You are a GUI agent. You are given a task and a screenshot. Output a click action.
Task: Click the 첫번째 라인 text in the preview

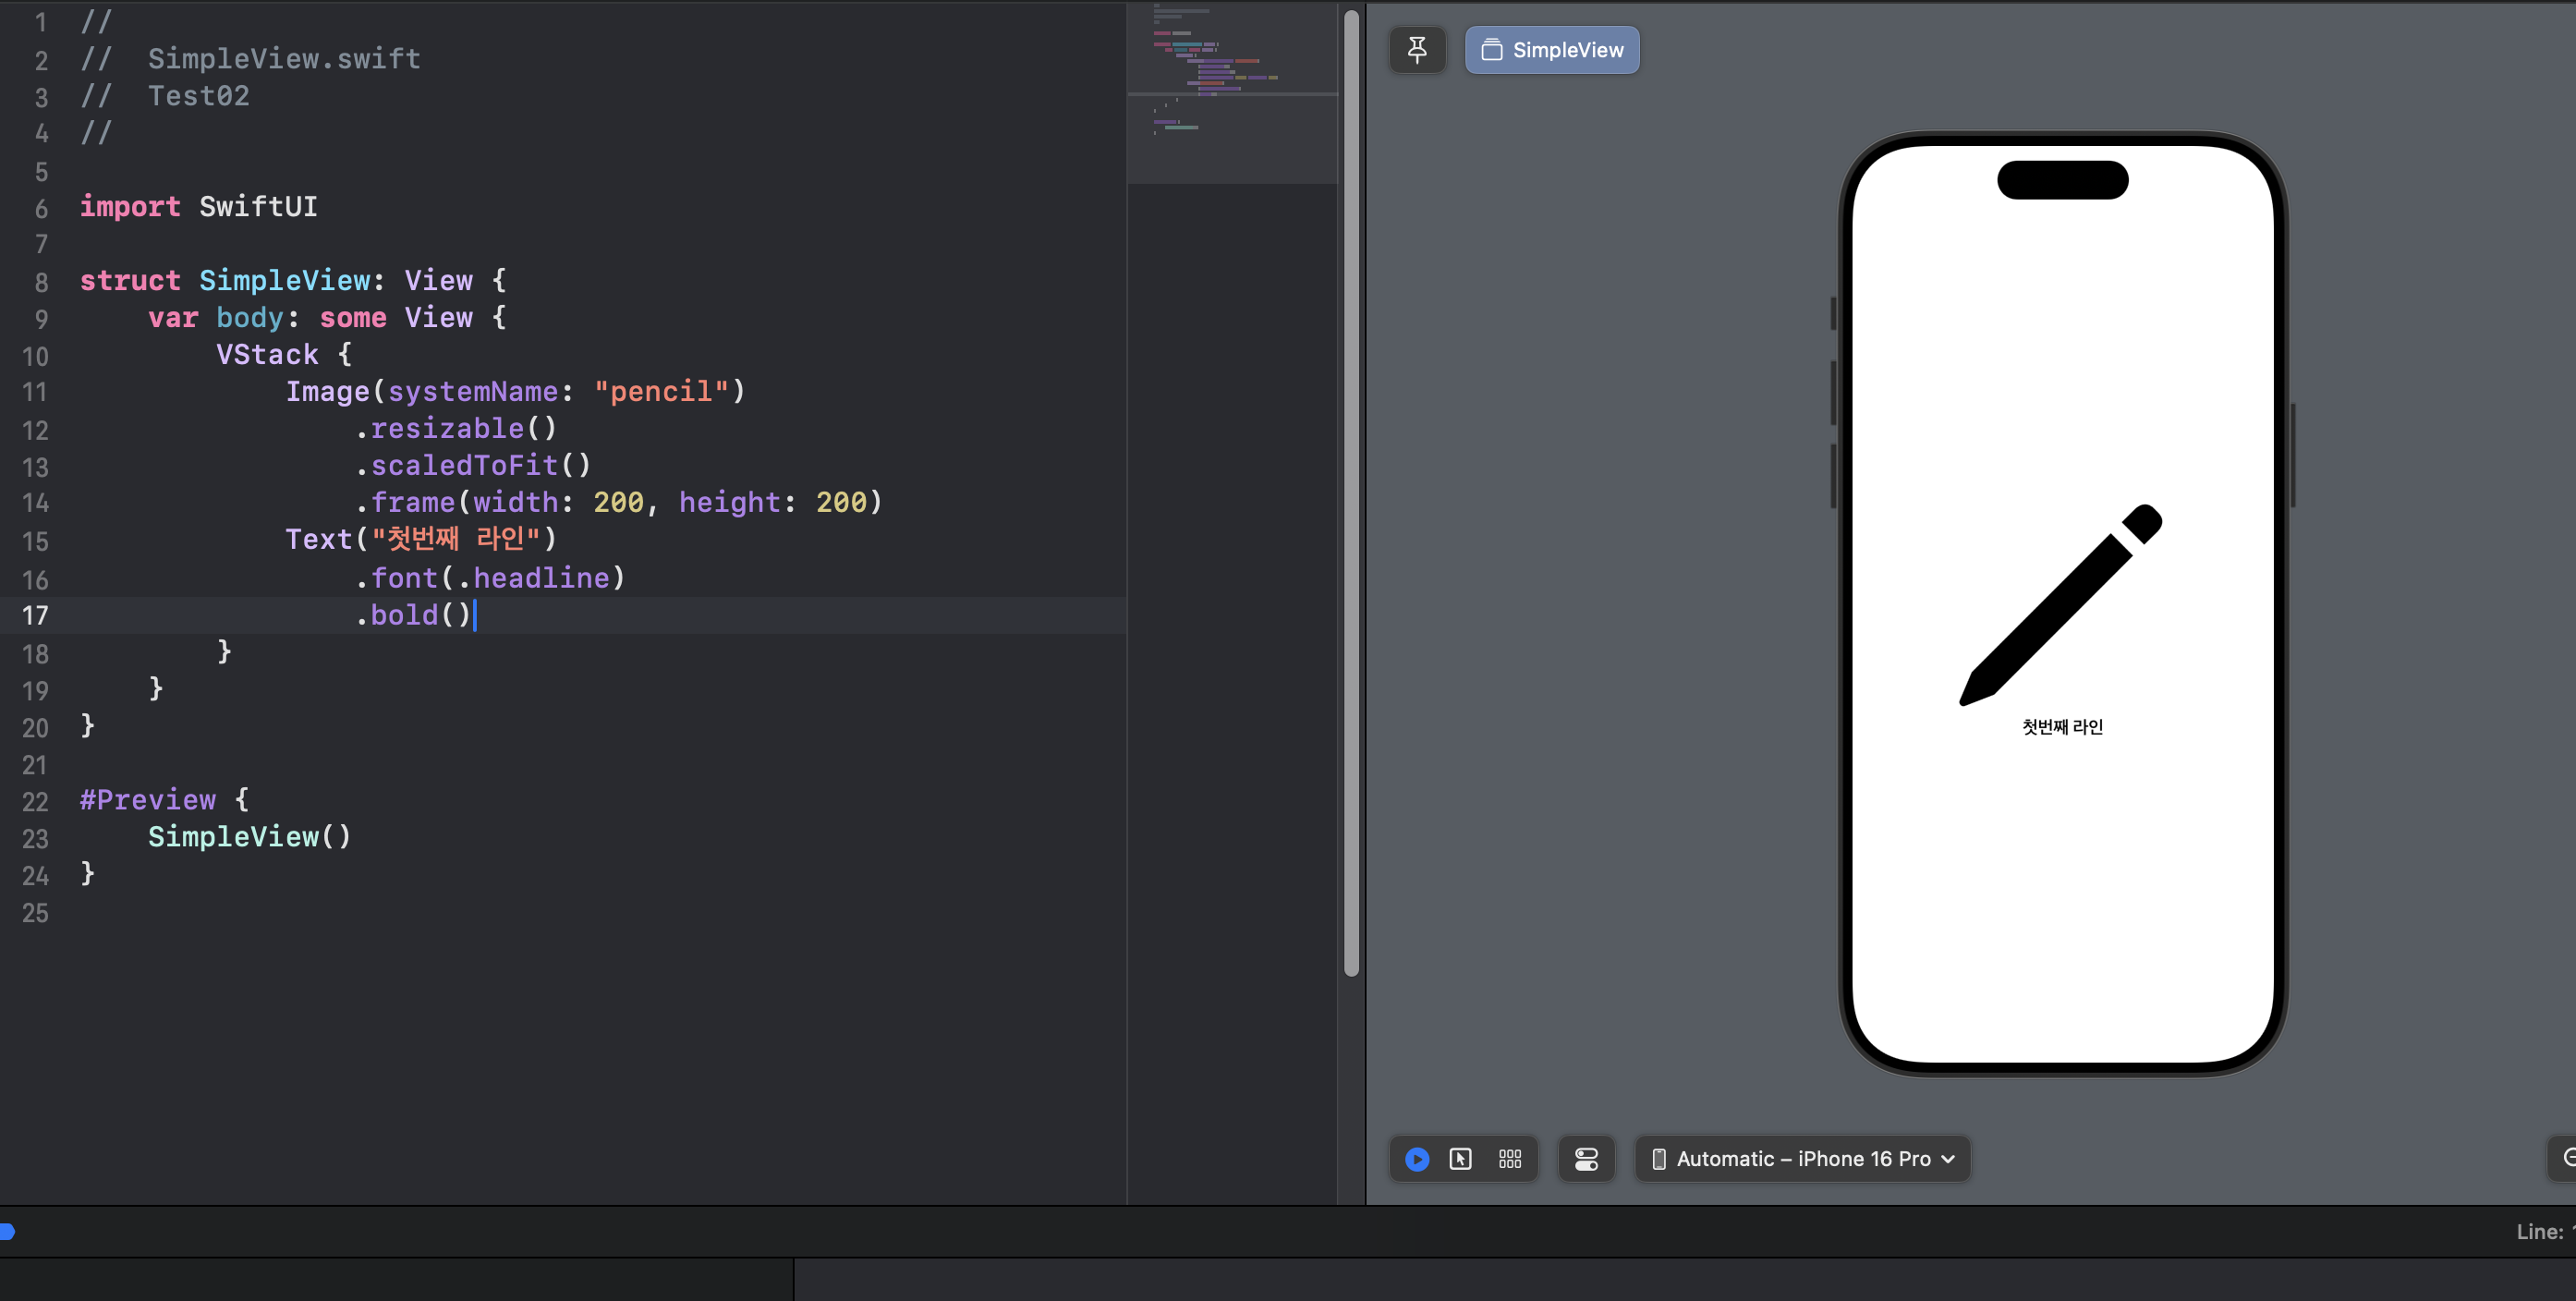point(2062,727)
